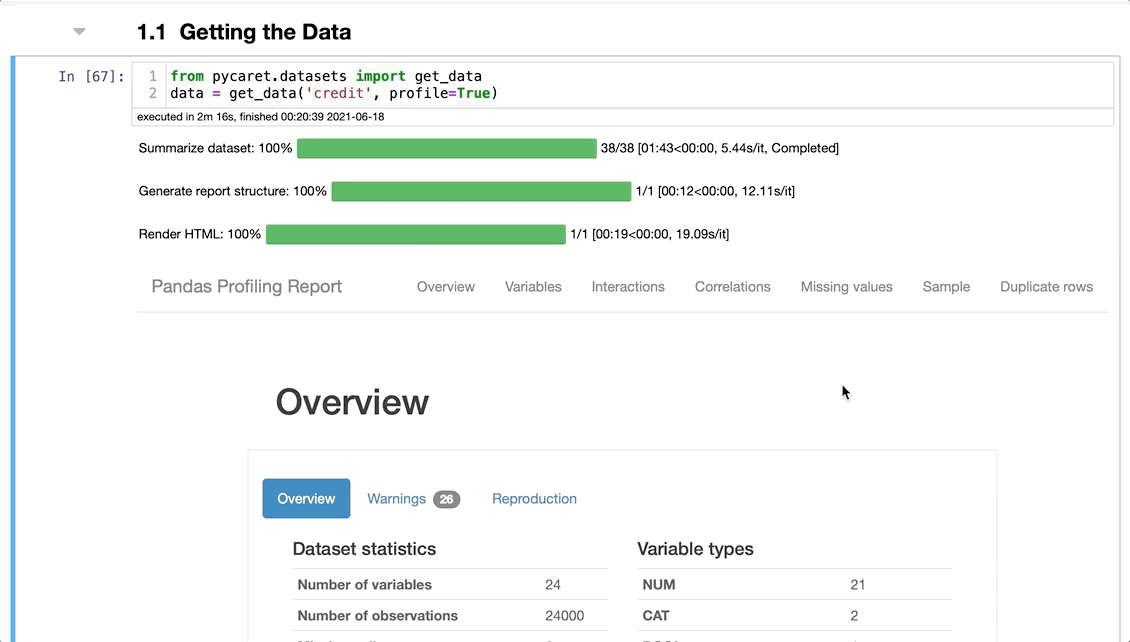Screen dimensions: 1130x642
Task: Click the Summarize dataset progress bar
Action: pyautogui.click(x=446, y=149)
